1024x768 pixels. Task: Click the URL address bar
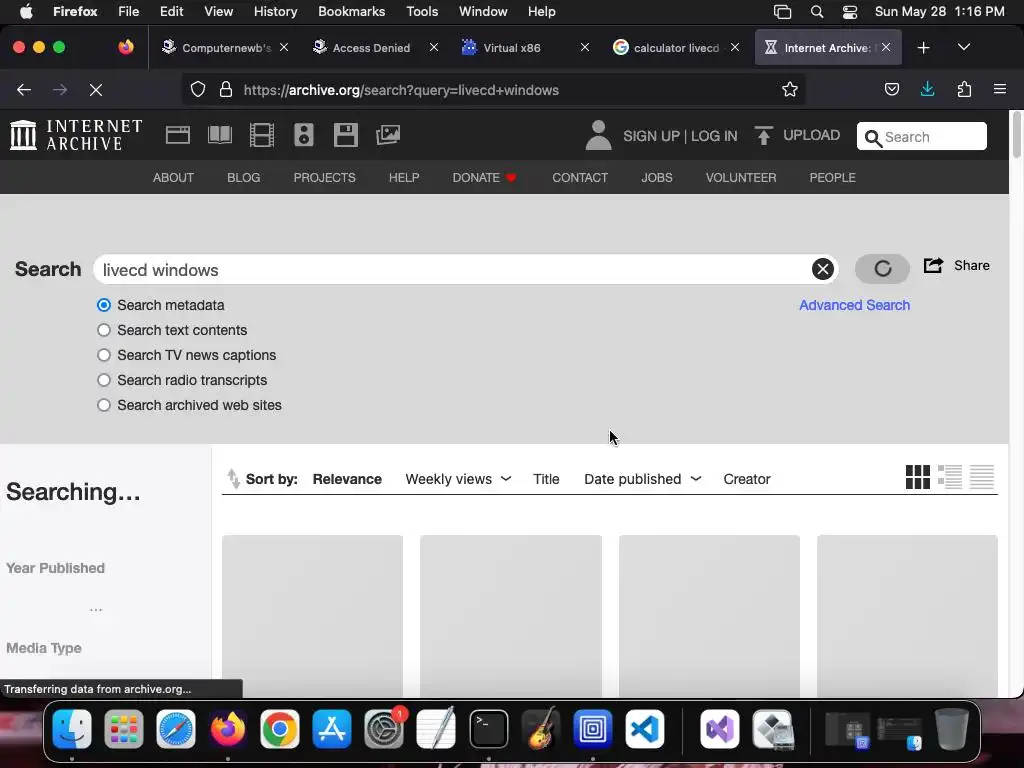(493, 90)
